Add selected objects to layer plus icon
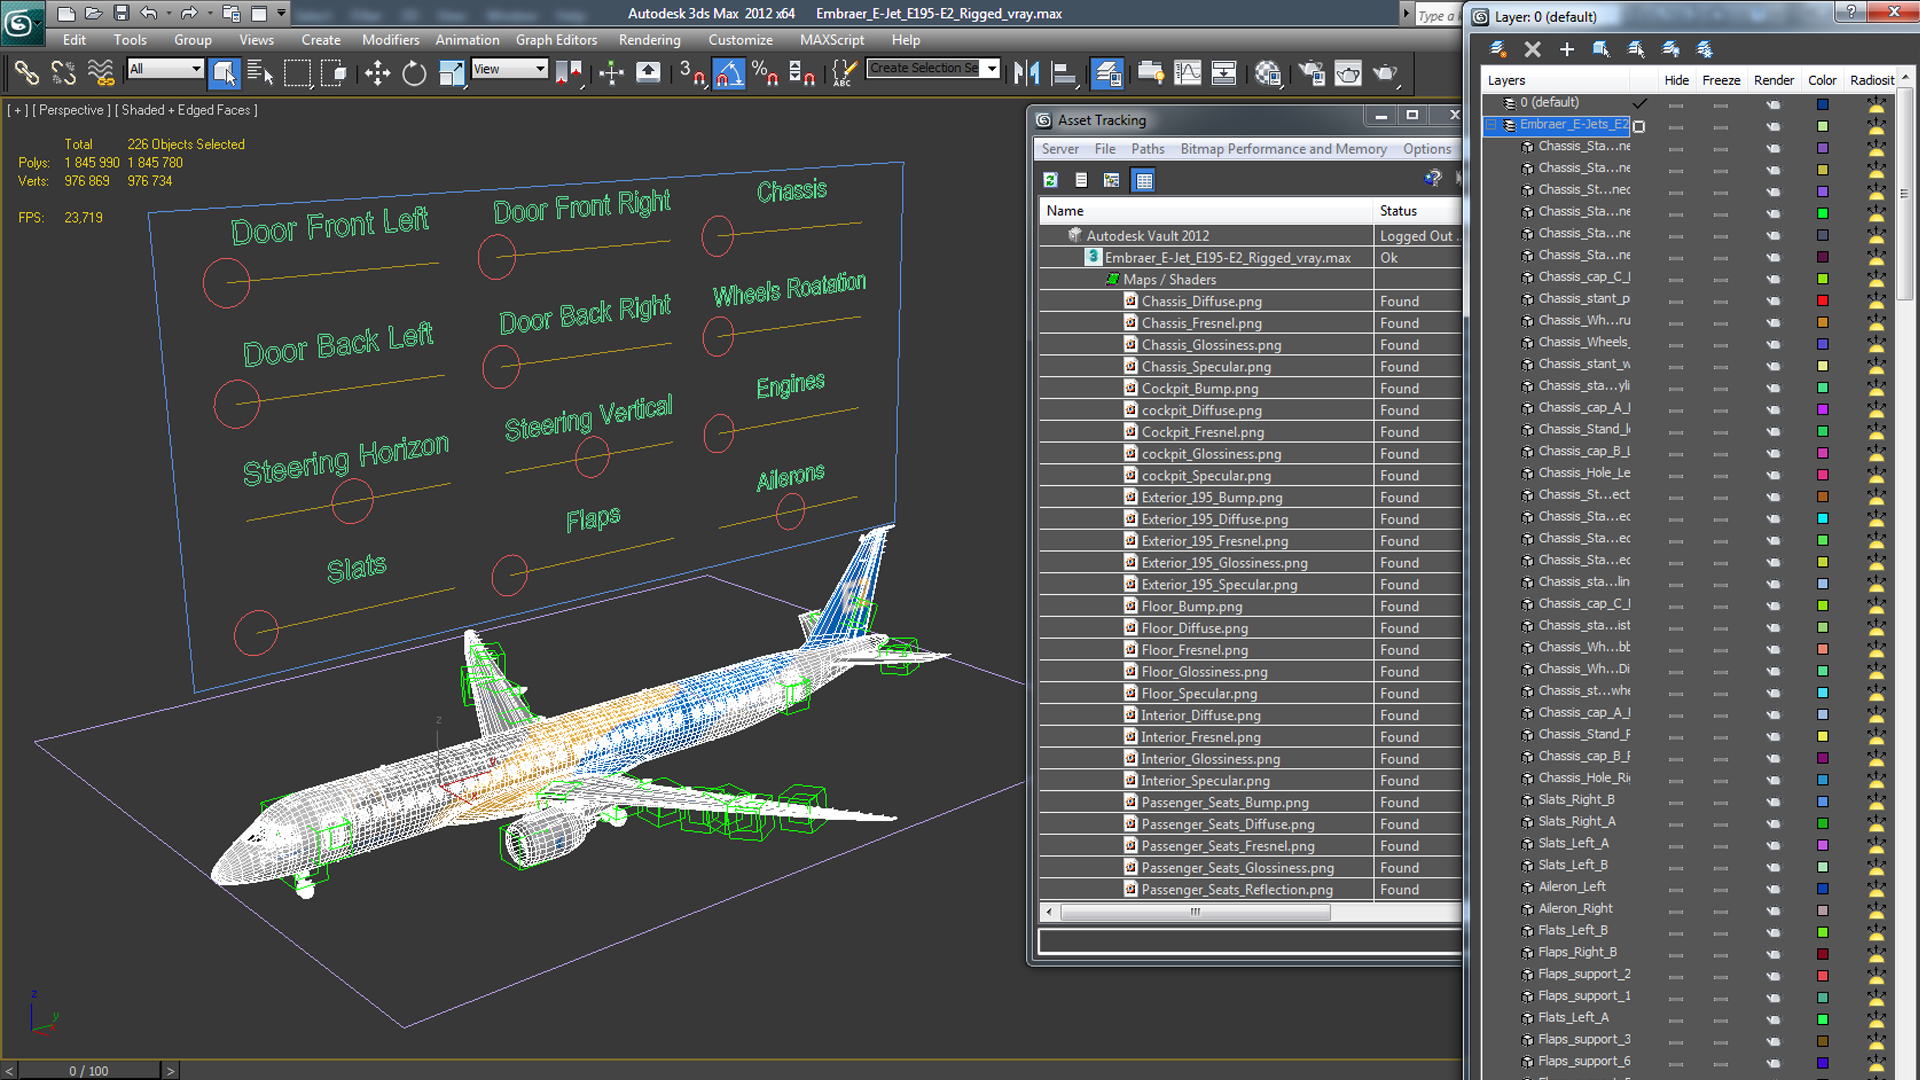Viewport: 1920px width, 1080px height. tap(1566, 49)
